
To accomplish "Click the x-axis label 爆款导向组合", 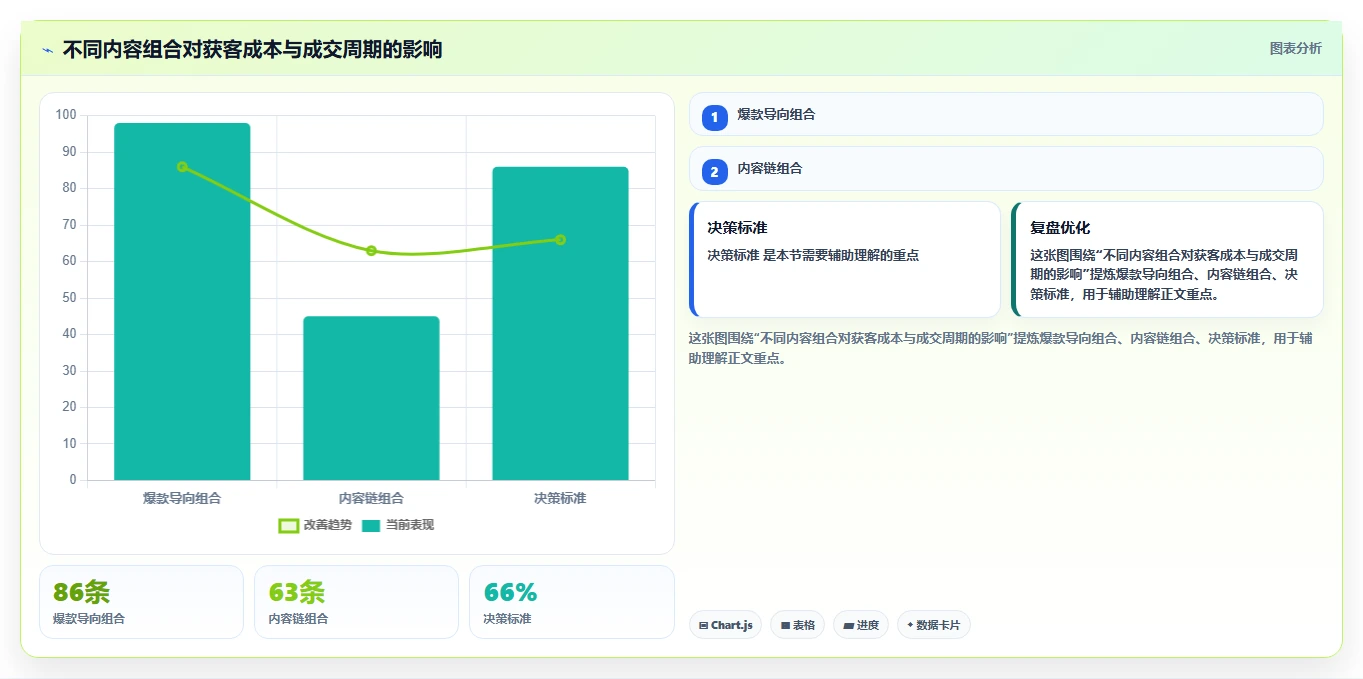I will pyautogui.click(x=182, y=498).
